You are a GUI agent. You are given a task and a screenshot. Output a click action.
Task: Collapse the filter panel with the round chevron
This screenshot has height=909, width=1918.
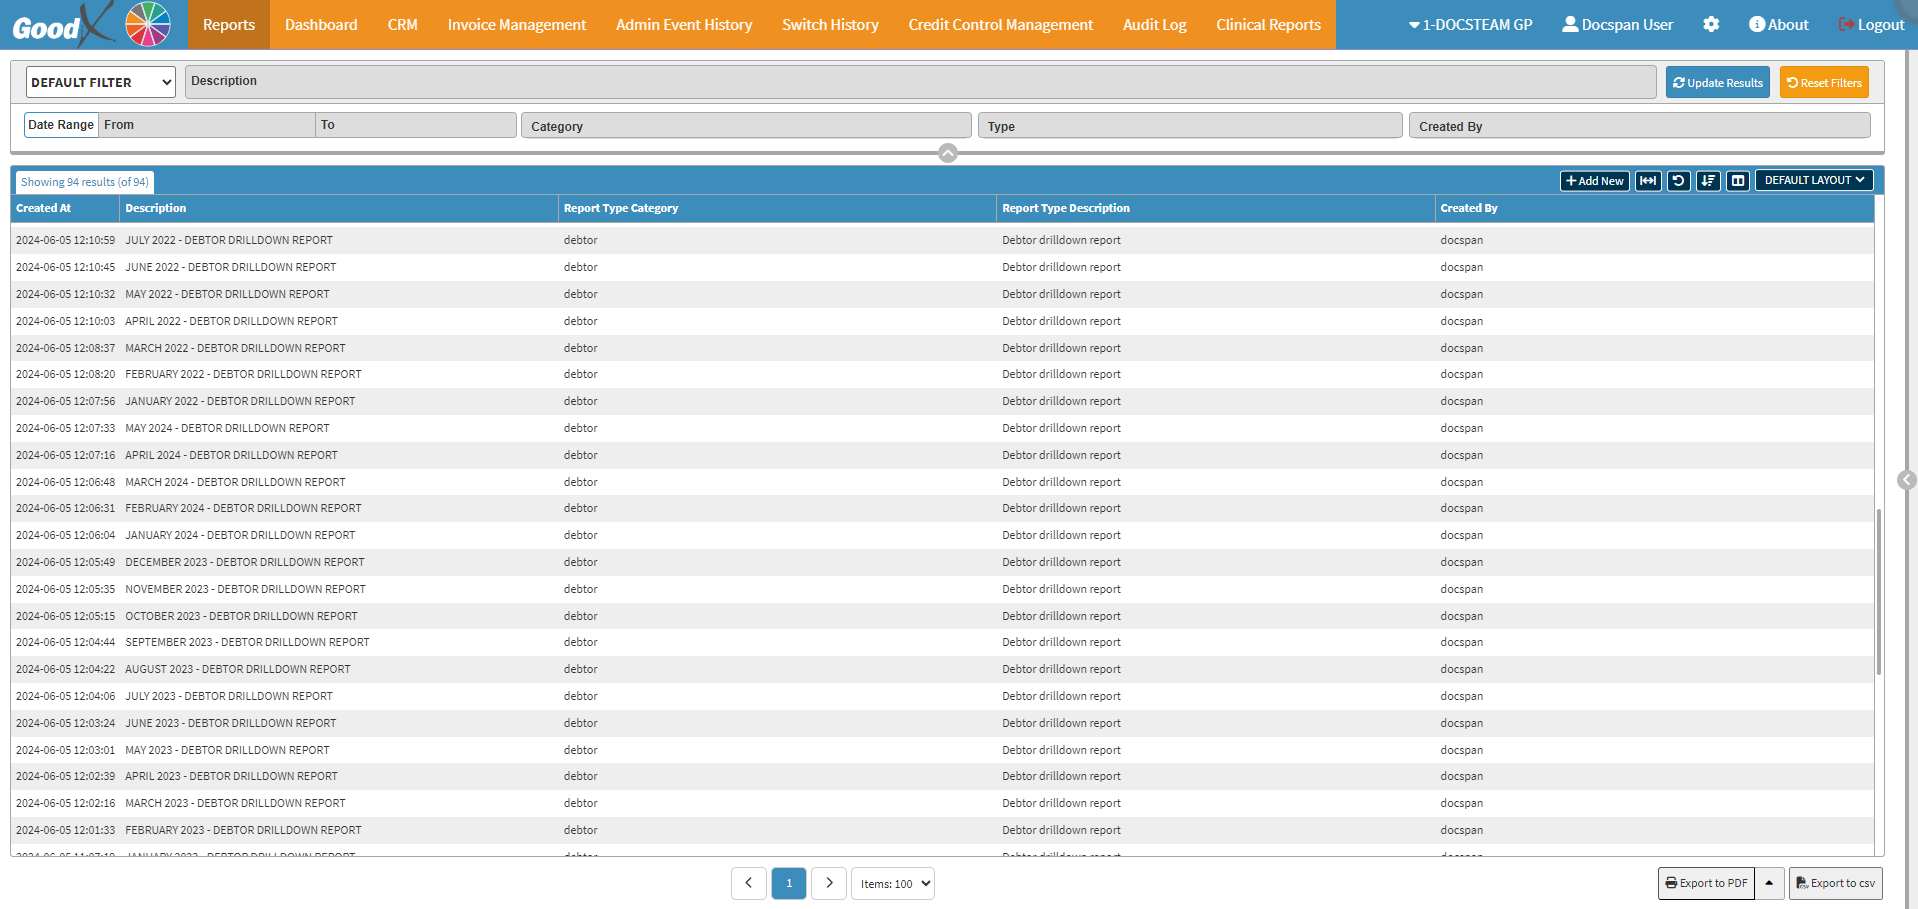(948, 153)
